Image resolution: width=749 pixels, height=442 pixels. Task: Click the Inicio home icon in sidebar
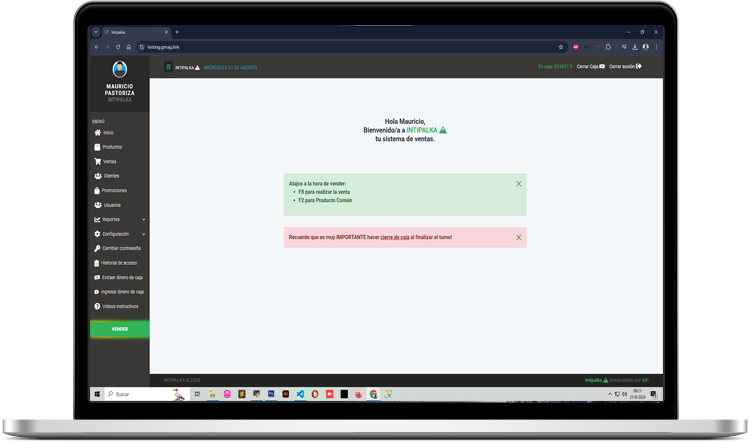97,132
